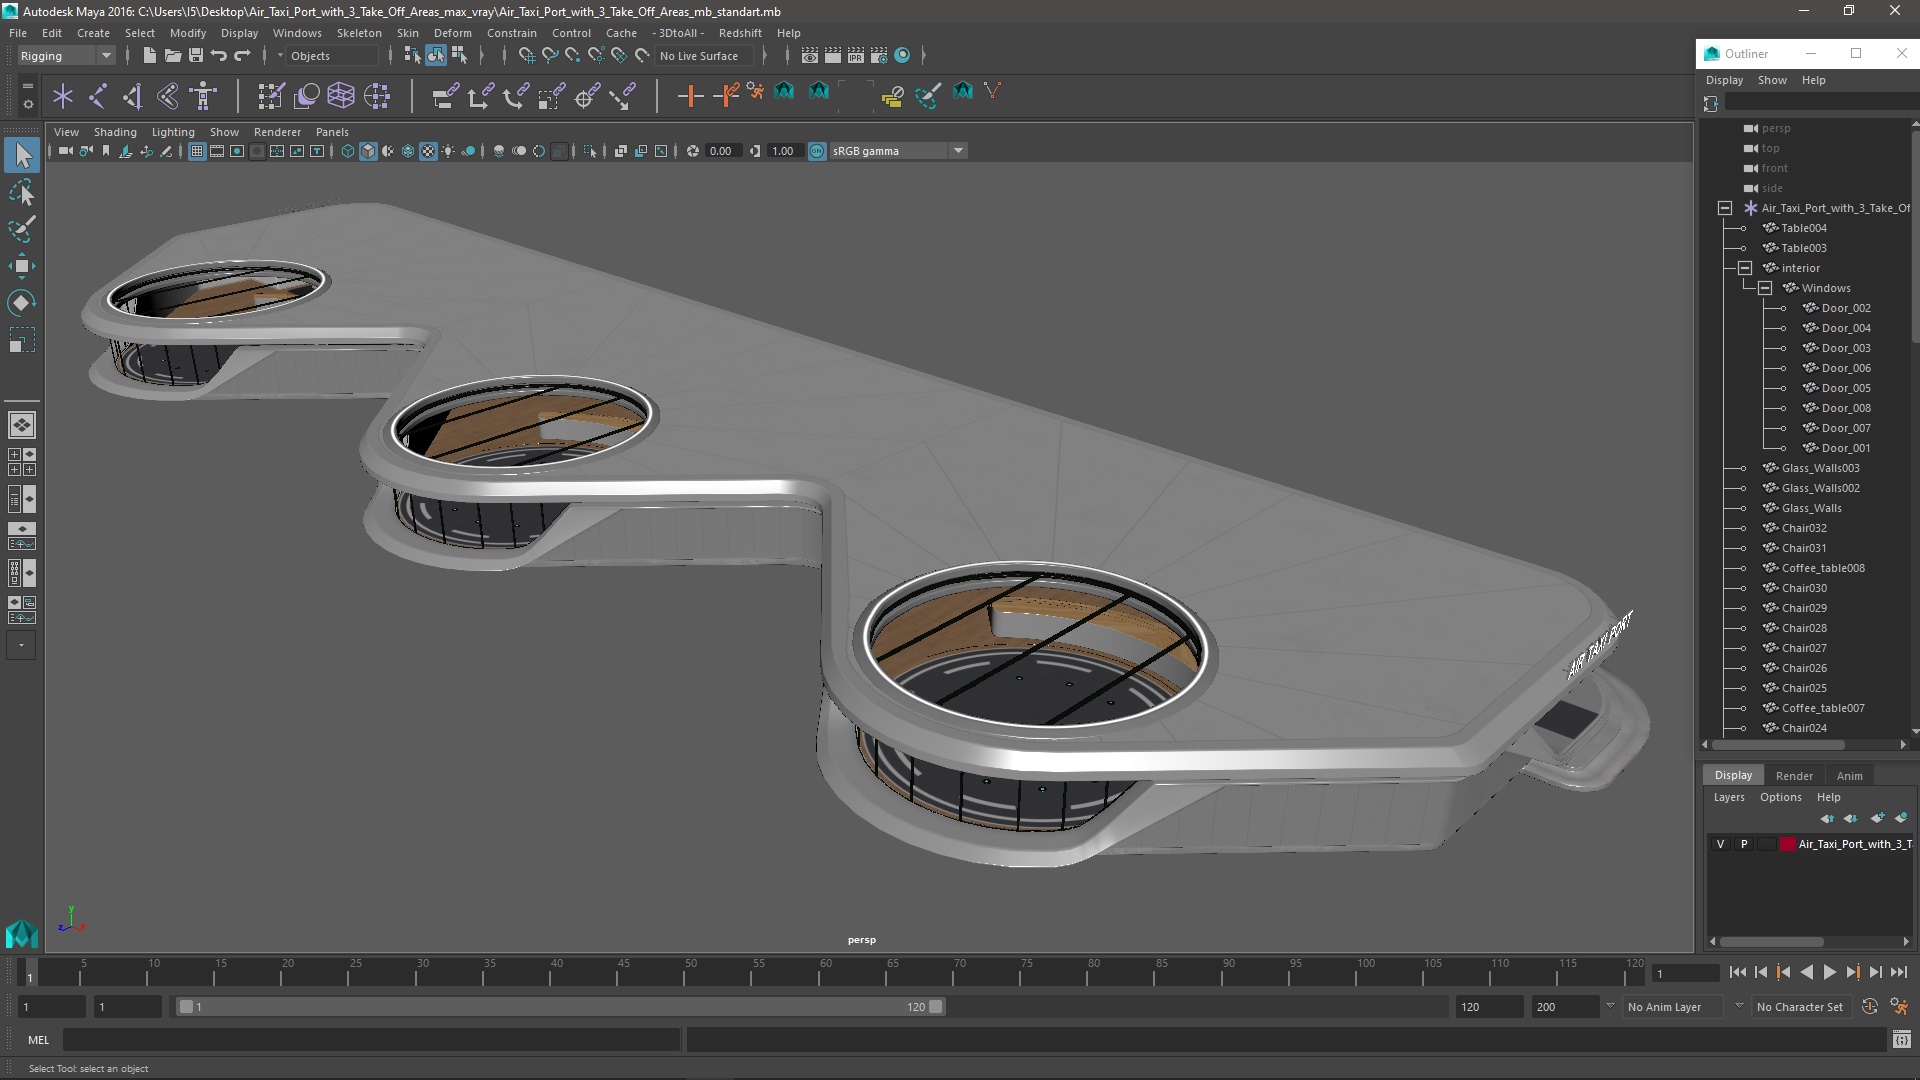
Task: Open the sRGB gamma dropdown arrow
Action: coord(958,151)
